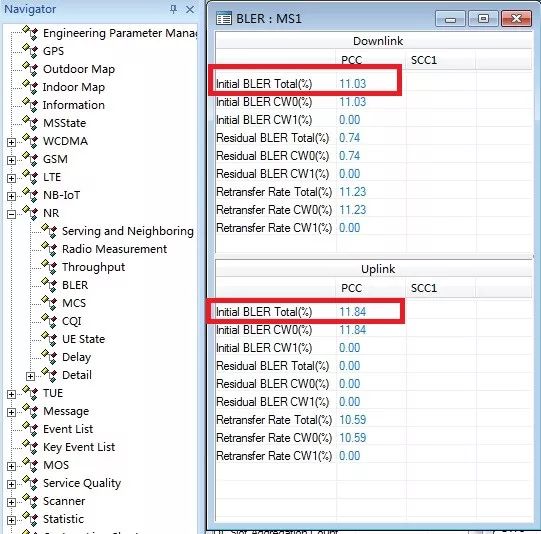Open Radio Measurement under NR

114,249
